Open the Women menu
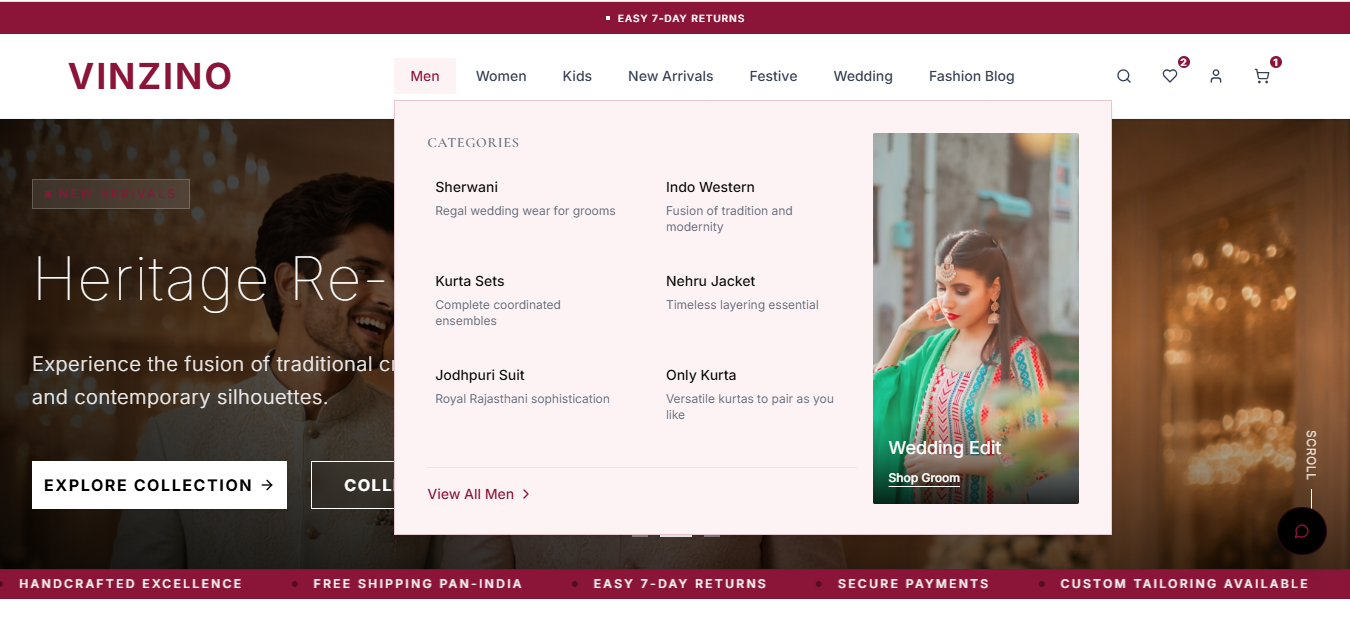Image resolution: width=1350 pixels, height=633 pixels. coord(501,76)
